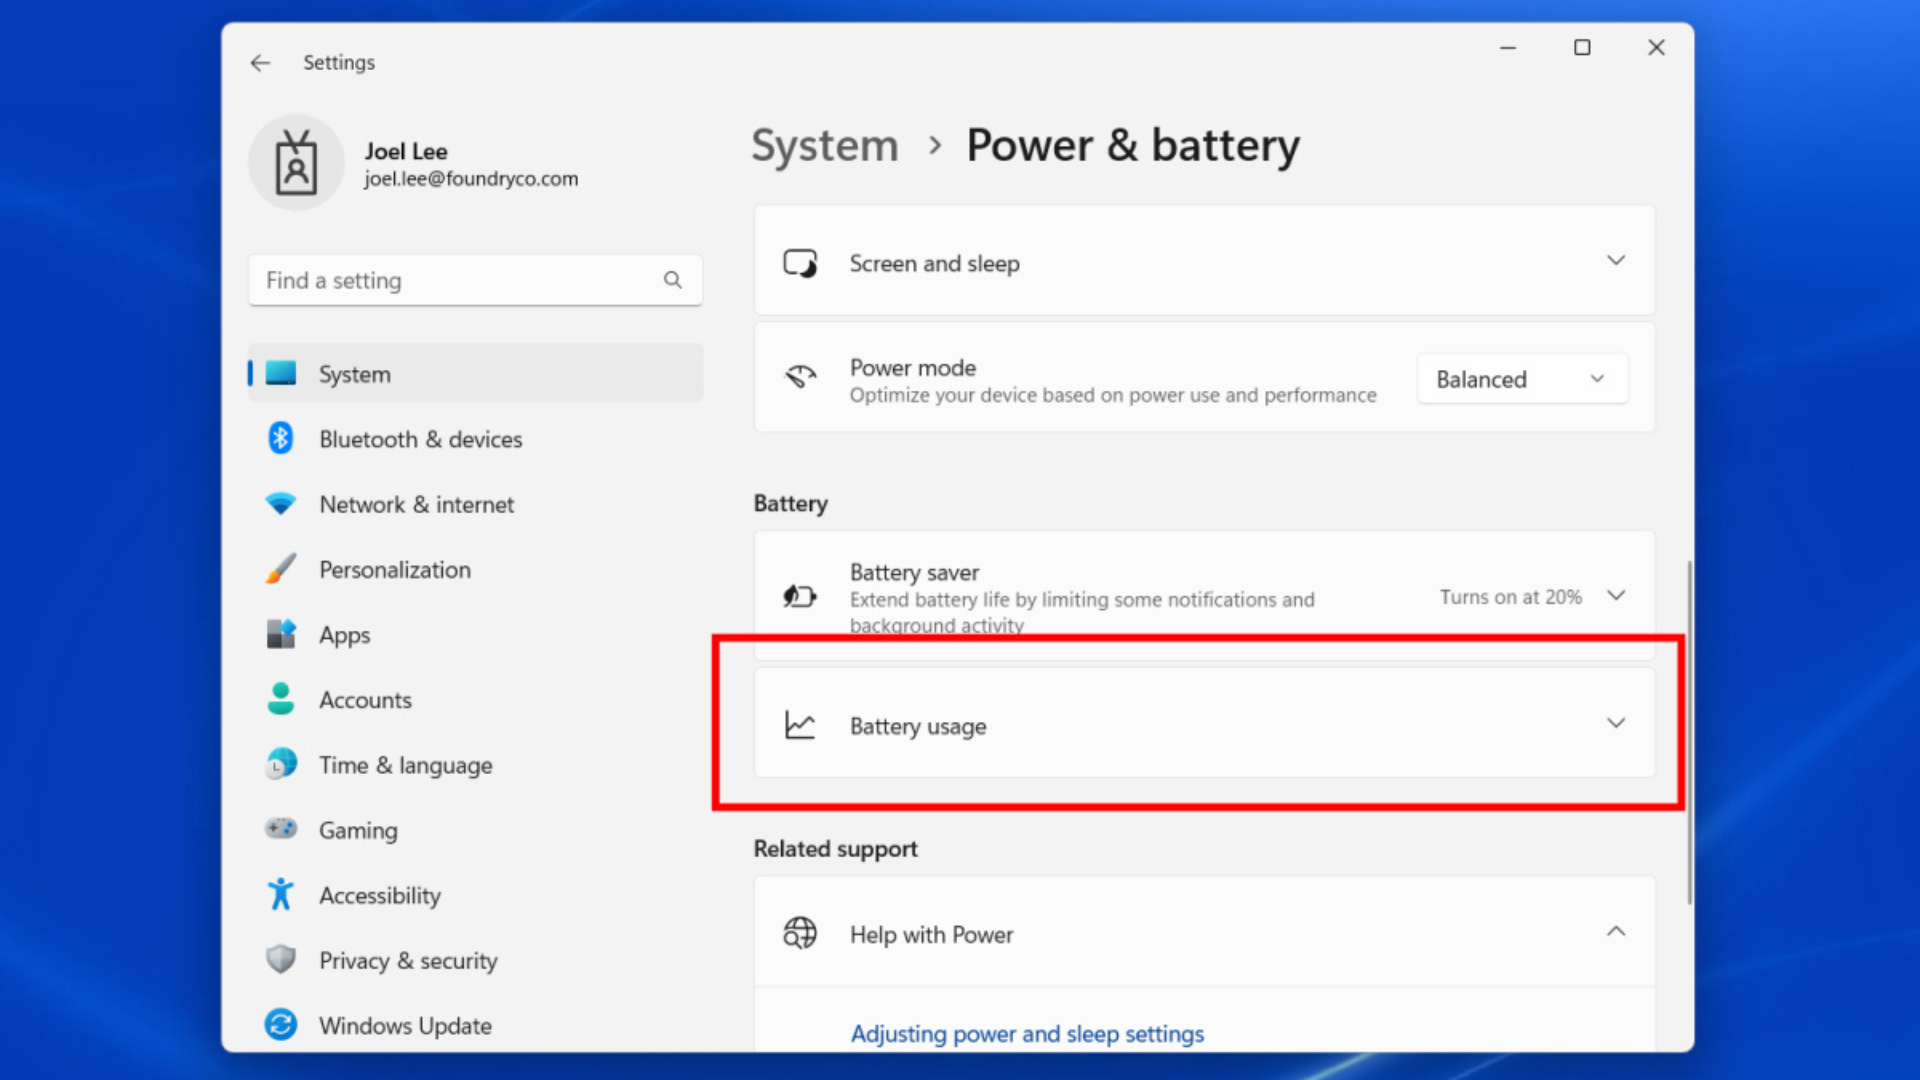This screenshot has height=1080, width=1920.
Task: Expand the Screen and sleep section
Action: click(x=1615, y=261)
